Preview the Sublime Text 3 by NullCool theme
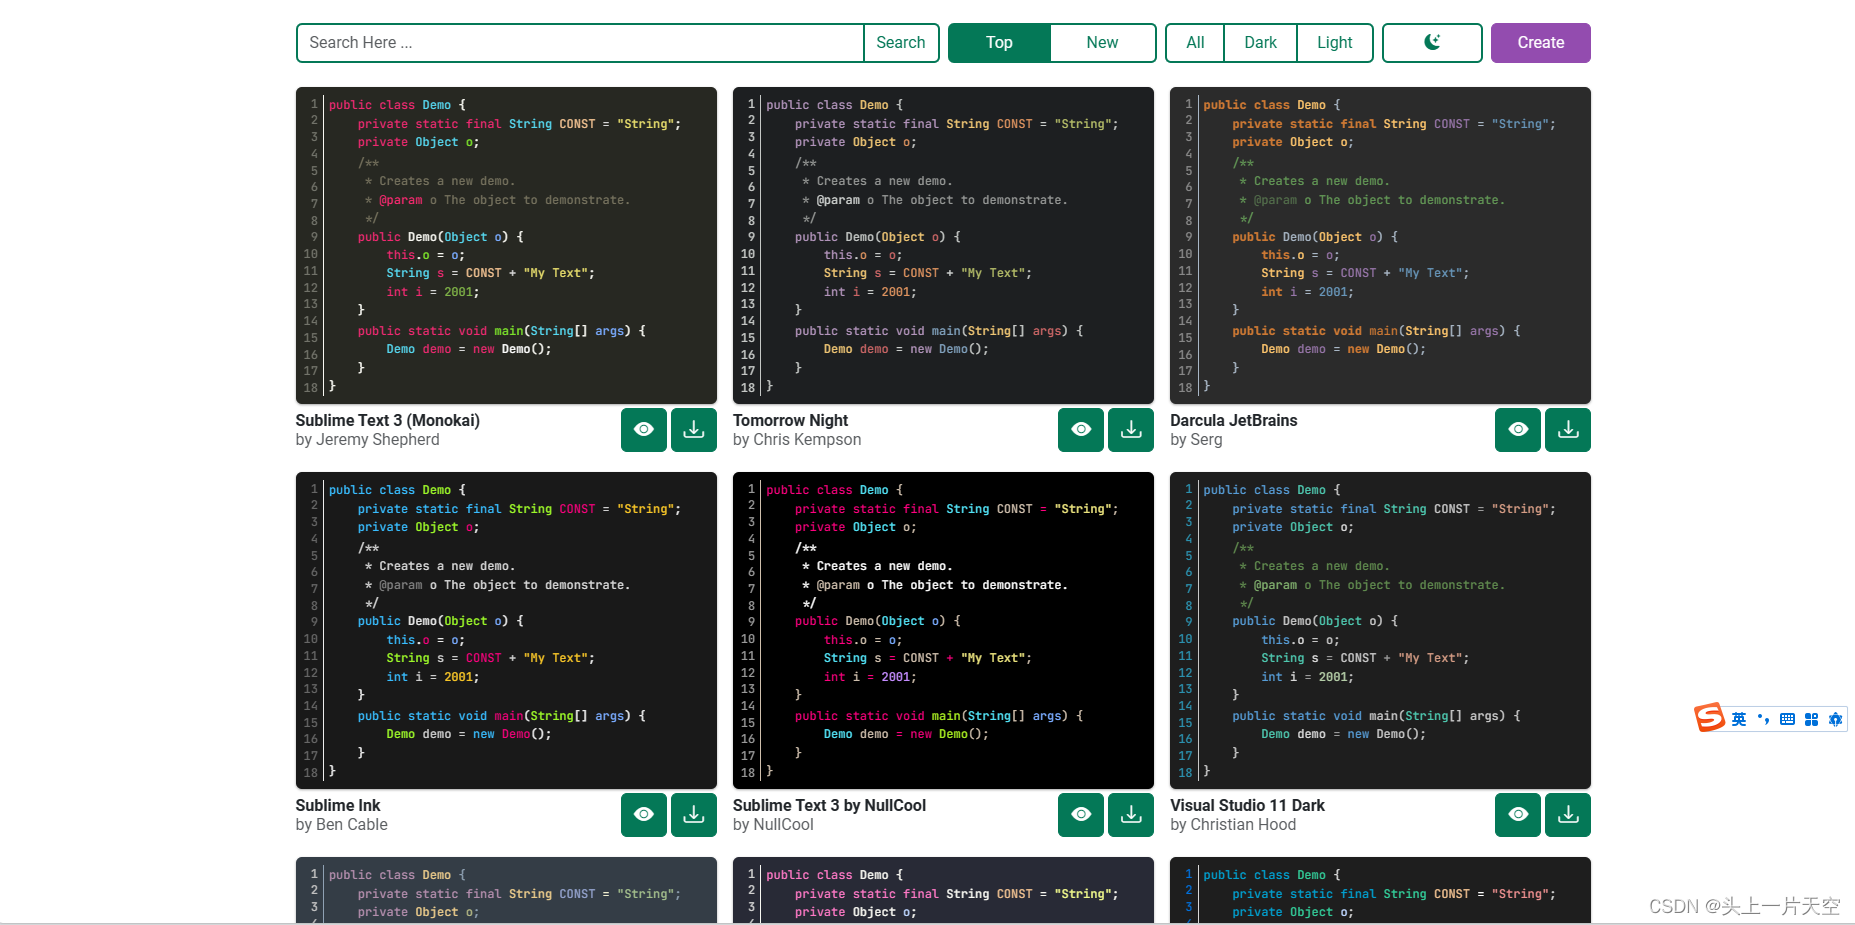The width and height of the screenshot is (1855, 925). coord(1081,815)
